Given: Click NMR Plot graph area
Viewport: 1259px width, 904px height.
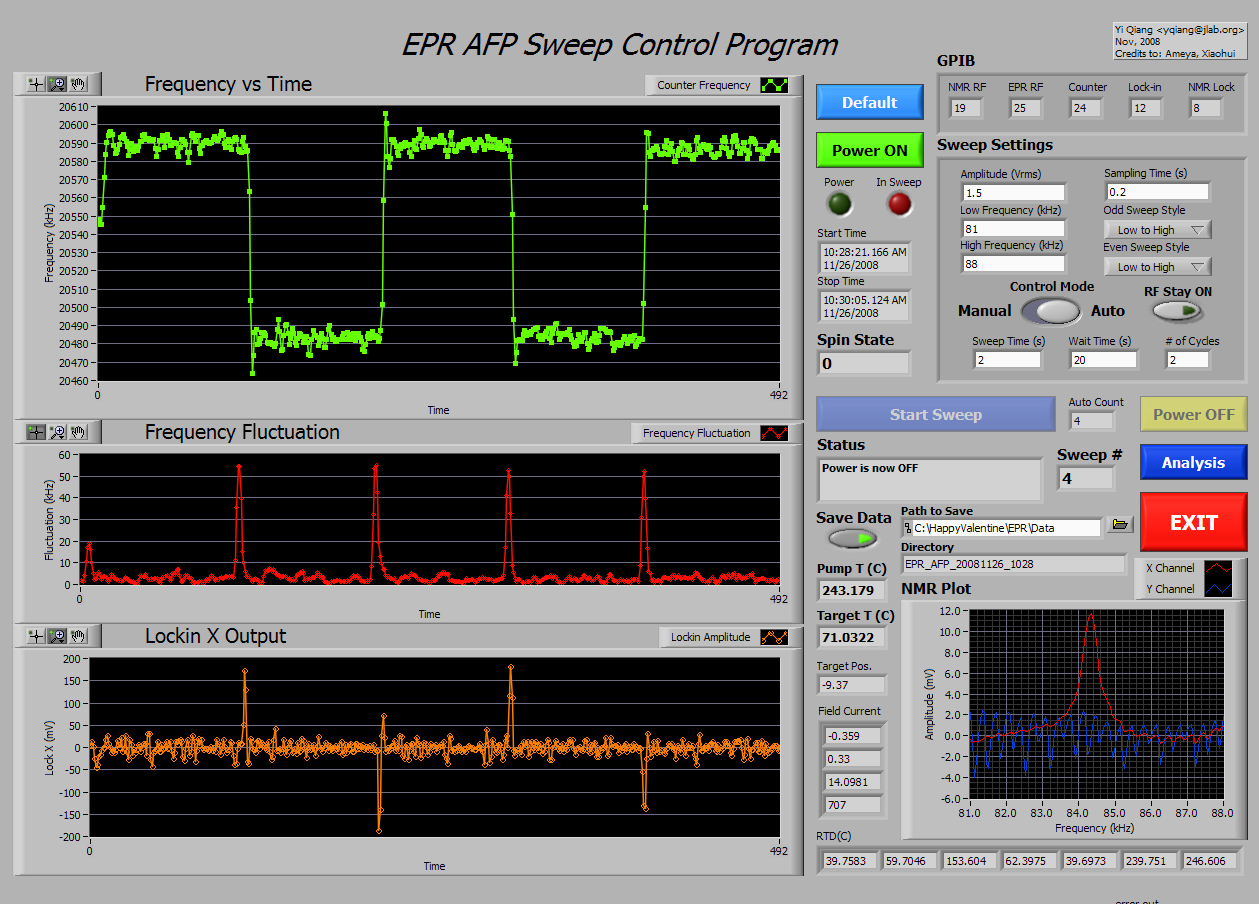Looking at the screenshot, I should tap(1096, 702).
